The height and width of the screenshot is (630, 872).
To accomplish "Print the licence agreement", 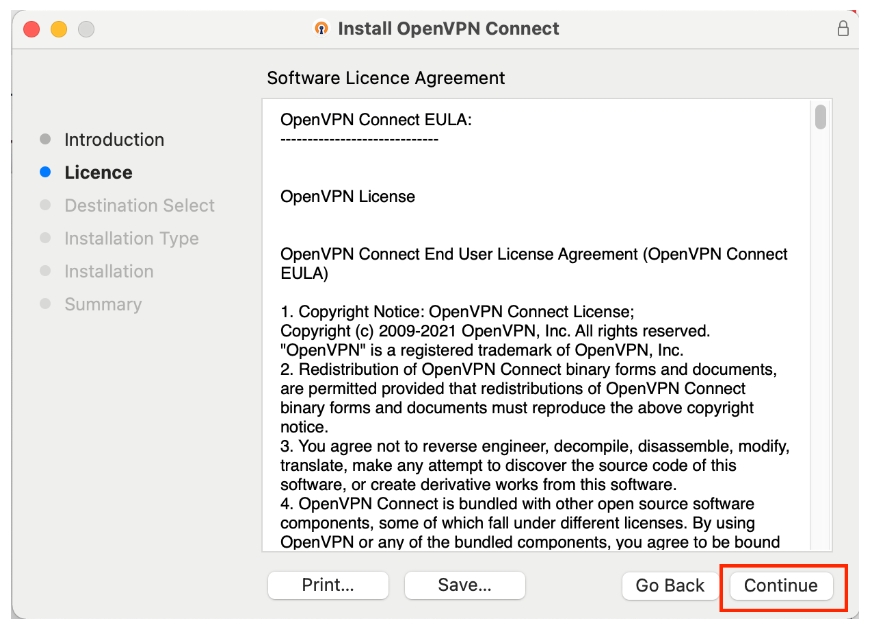I will pyautogui.click(x=328, y=586).
